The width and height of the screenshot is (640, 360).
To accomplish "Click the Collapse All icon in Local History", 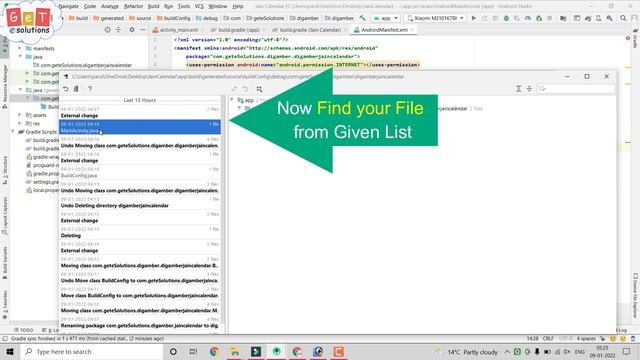I will (529, 89).
